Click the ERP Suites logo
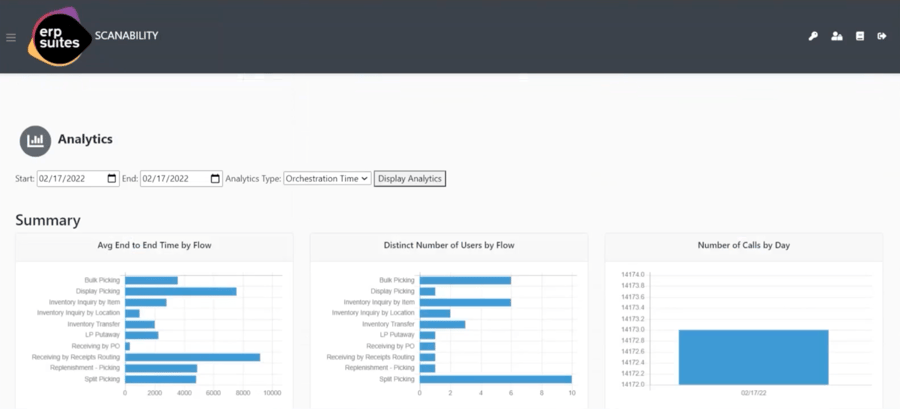Image resolution: width=900 pixels, height=409 pixels. pyautogui.click(x=55, y=37)
